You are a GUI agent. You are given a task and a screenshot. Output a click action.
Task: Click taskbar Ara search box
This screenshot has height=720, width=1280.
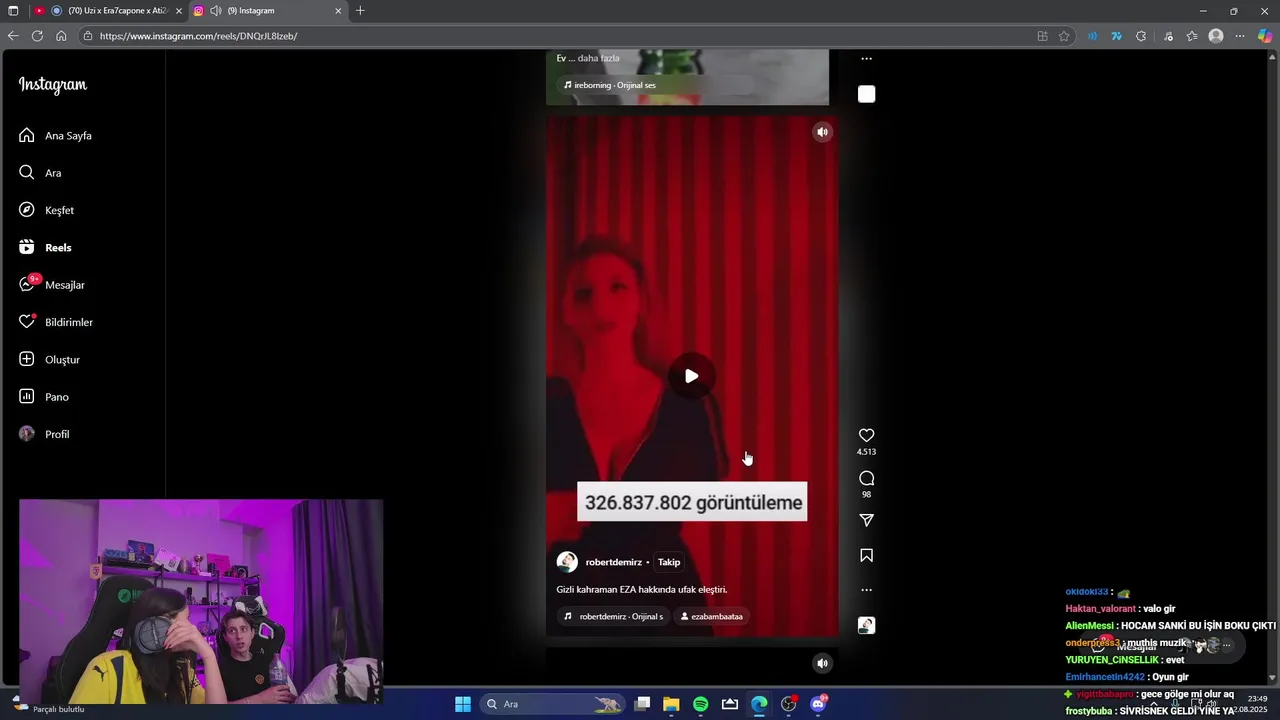click(x=552, y=704)
